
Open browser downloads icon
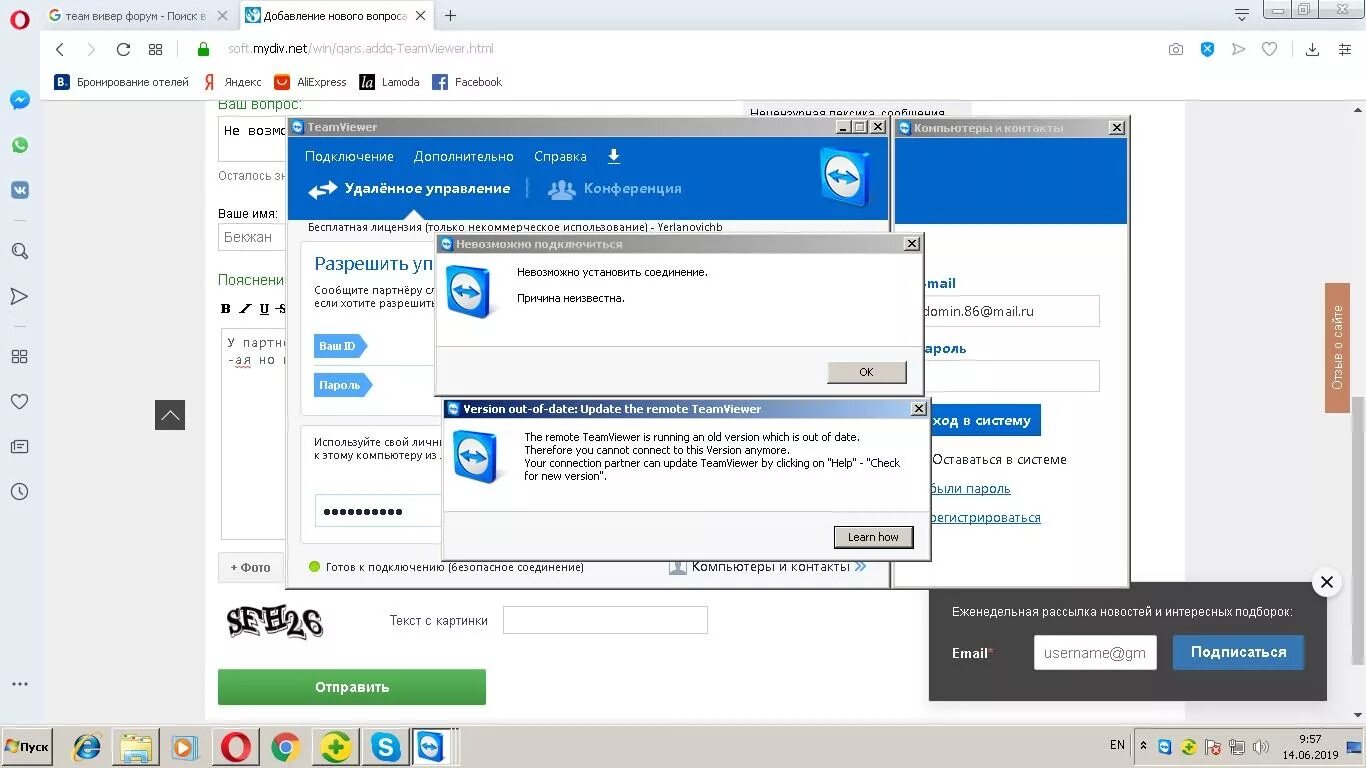point(1313,49)
